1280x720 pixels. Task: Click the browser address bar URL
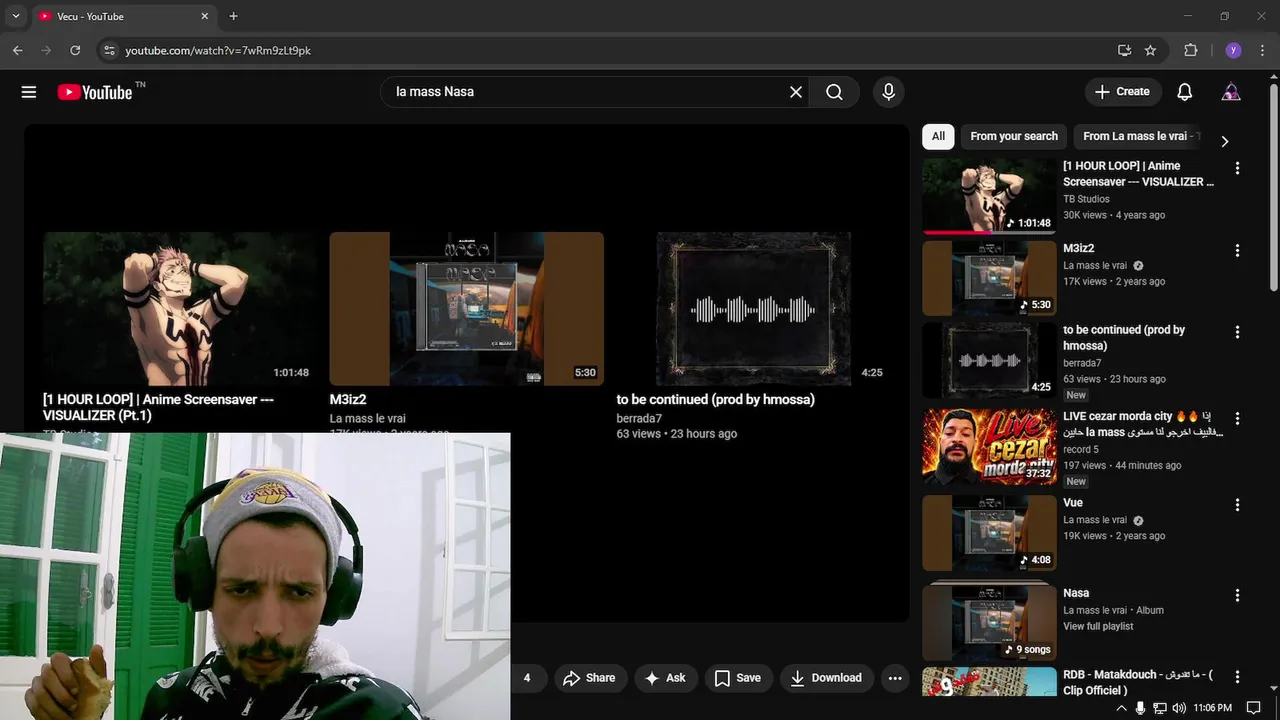[218, 50]
